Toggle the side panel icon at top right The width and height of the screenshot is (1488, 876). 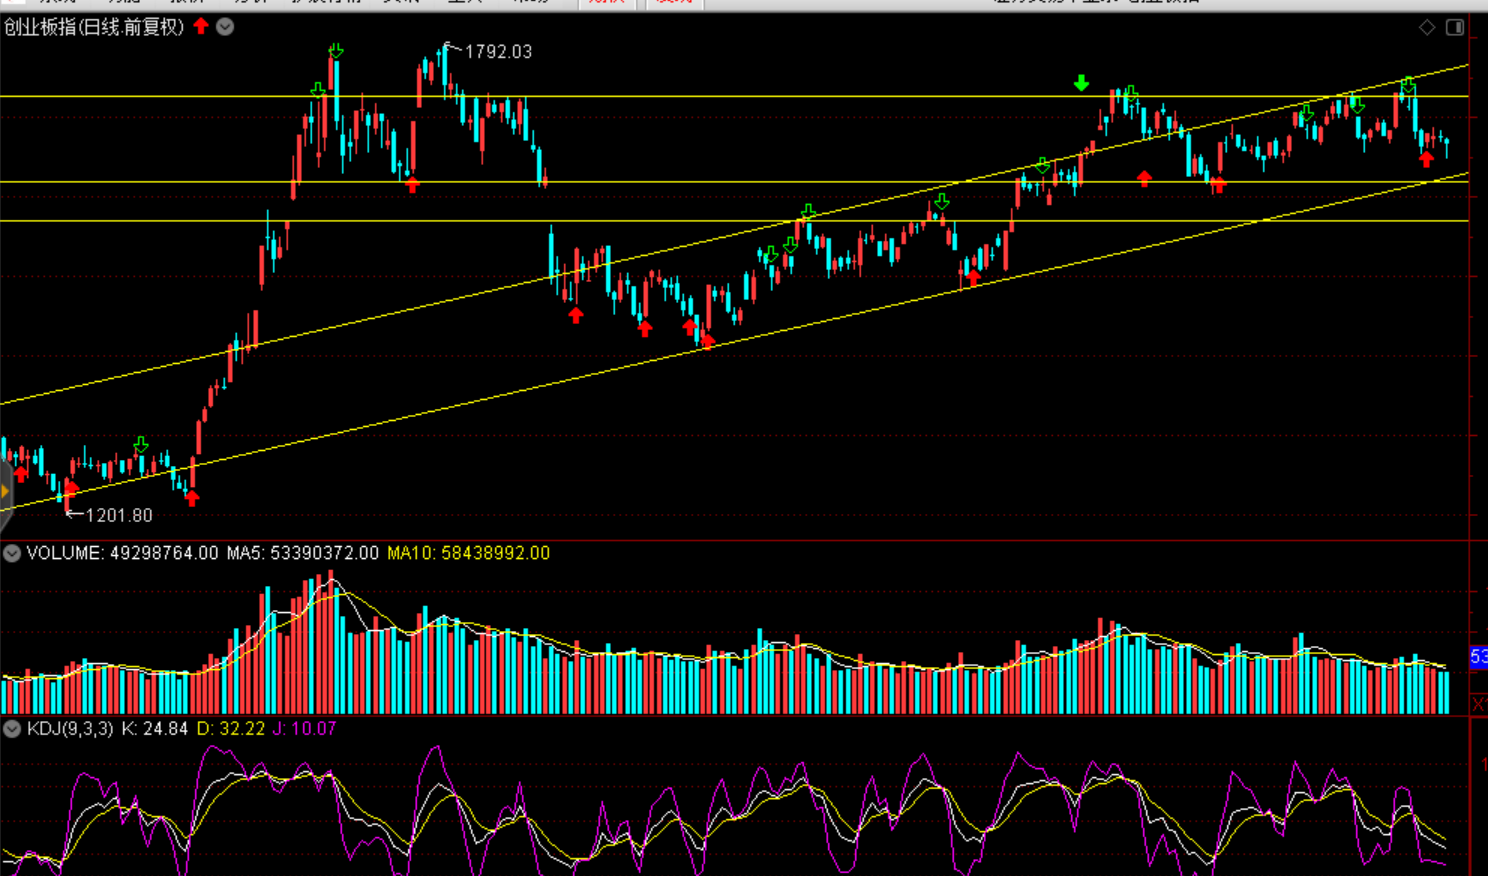point(1455,27)
